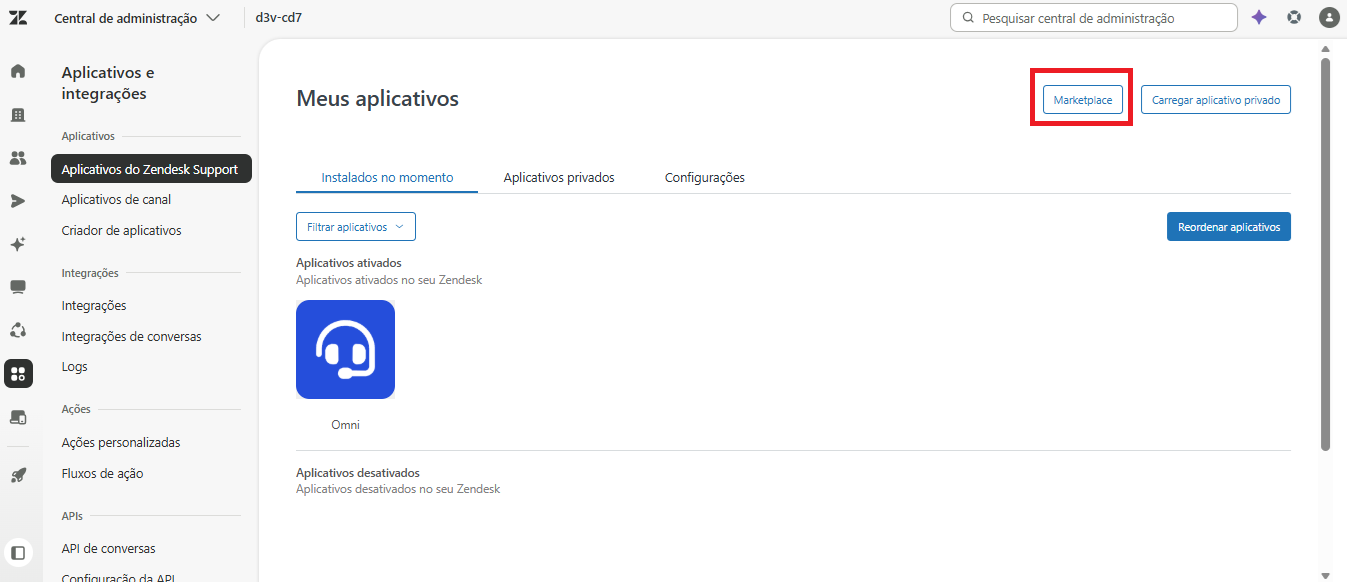Switch to the Instalados no momento tab
Image resolution: width=1347 pixels, height=582 pixels.
click(387, 177)
